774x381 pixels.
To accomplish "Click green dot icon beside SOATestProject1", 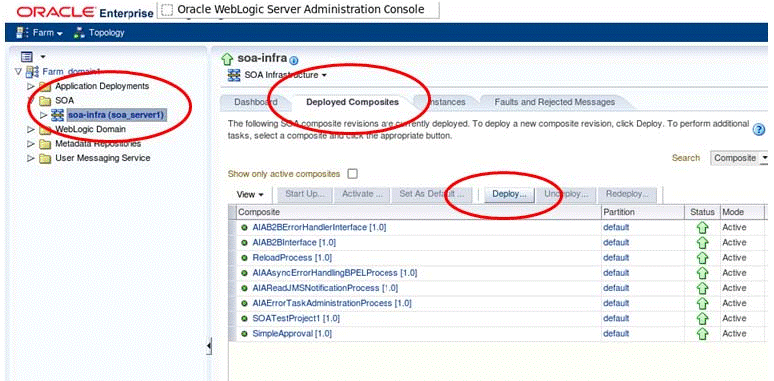I will [243, 319].
